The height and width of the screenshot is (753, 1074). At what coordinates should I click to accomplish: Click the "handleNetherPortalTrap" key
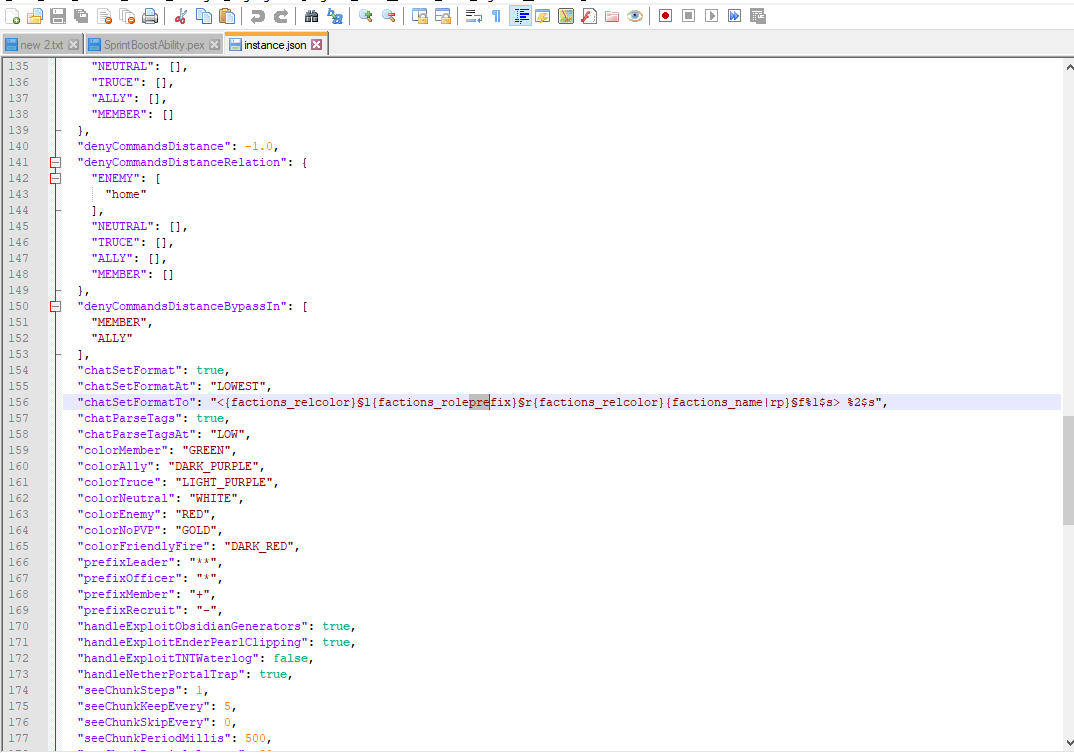[x=160, y=674]
